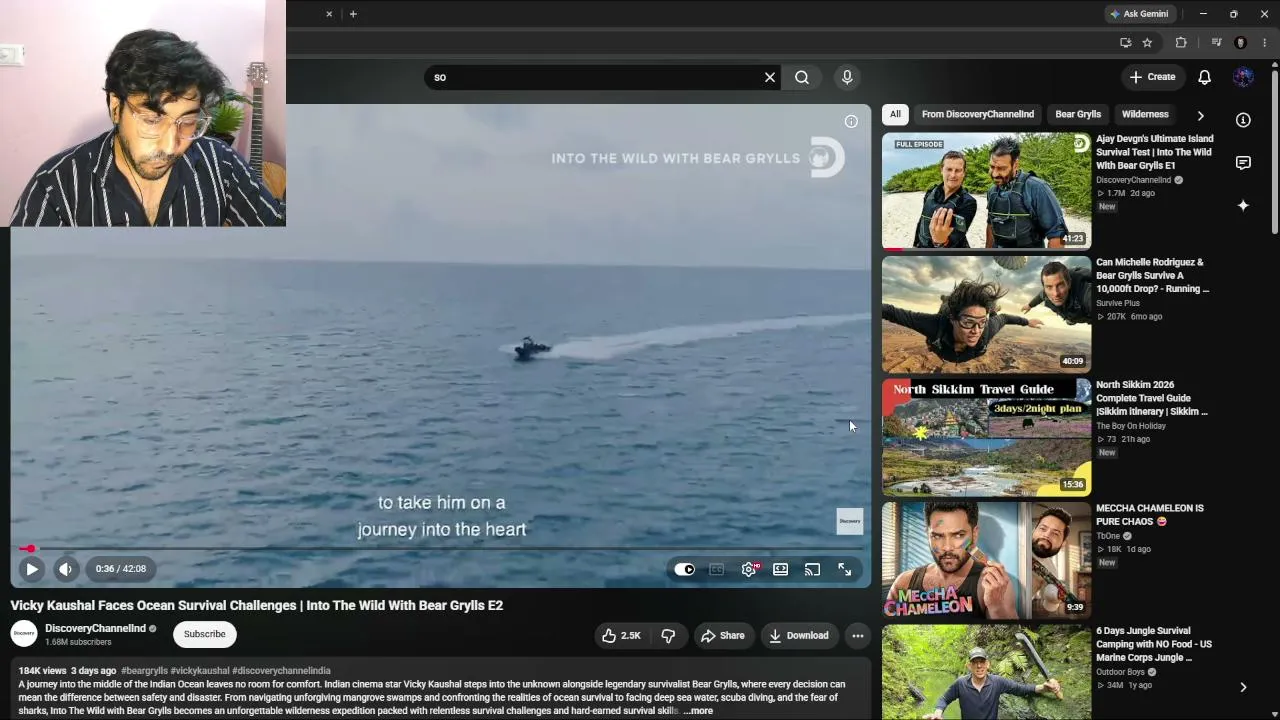Cast video with Play on TV icon
This screenshot has width=1280, height=720.
click(x=812, y=569)
